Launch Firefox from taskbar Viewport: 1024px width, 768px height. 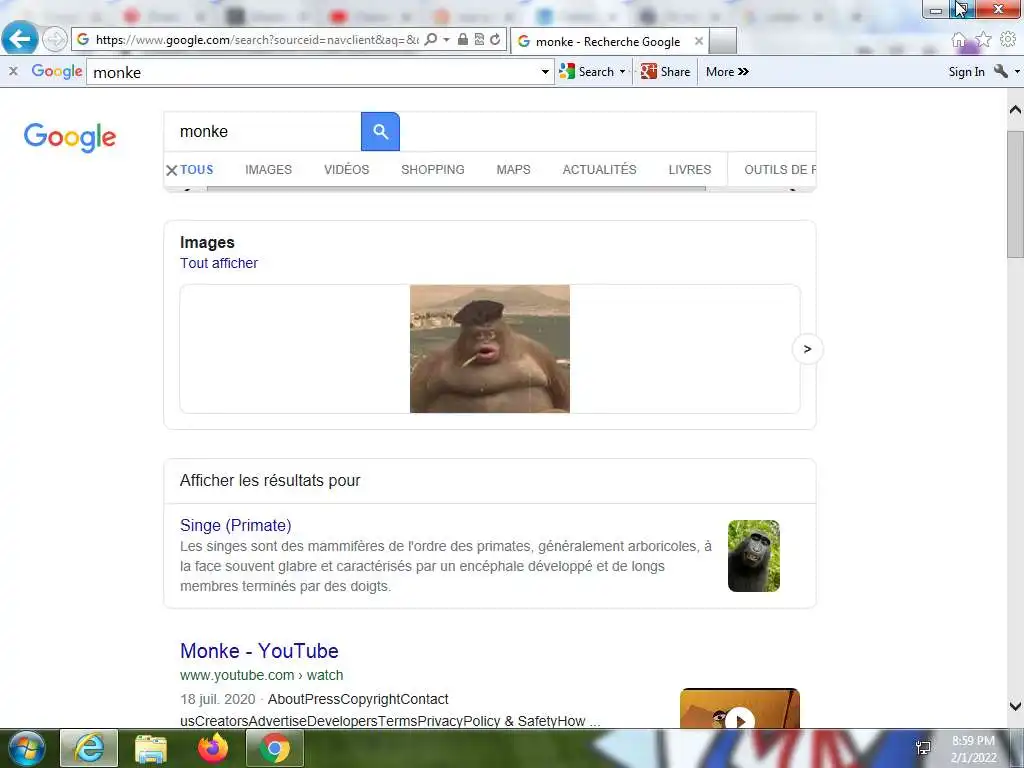(213, 748)
